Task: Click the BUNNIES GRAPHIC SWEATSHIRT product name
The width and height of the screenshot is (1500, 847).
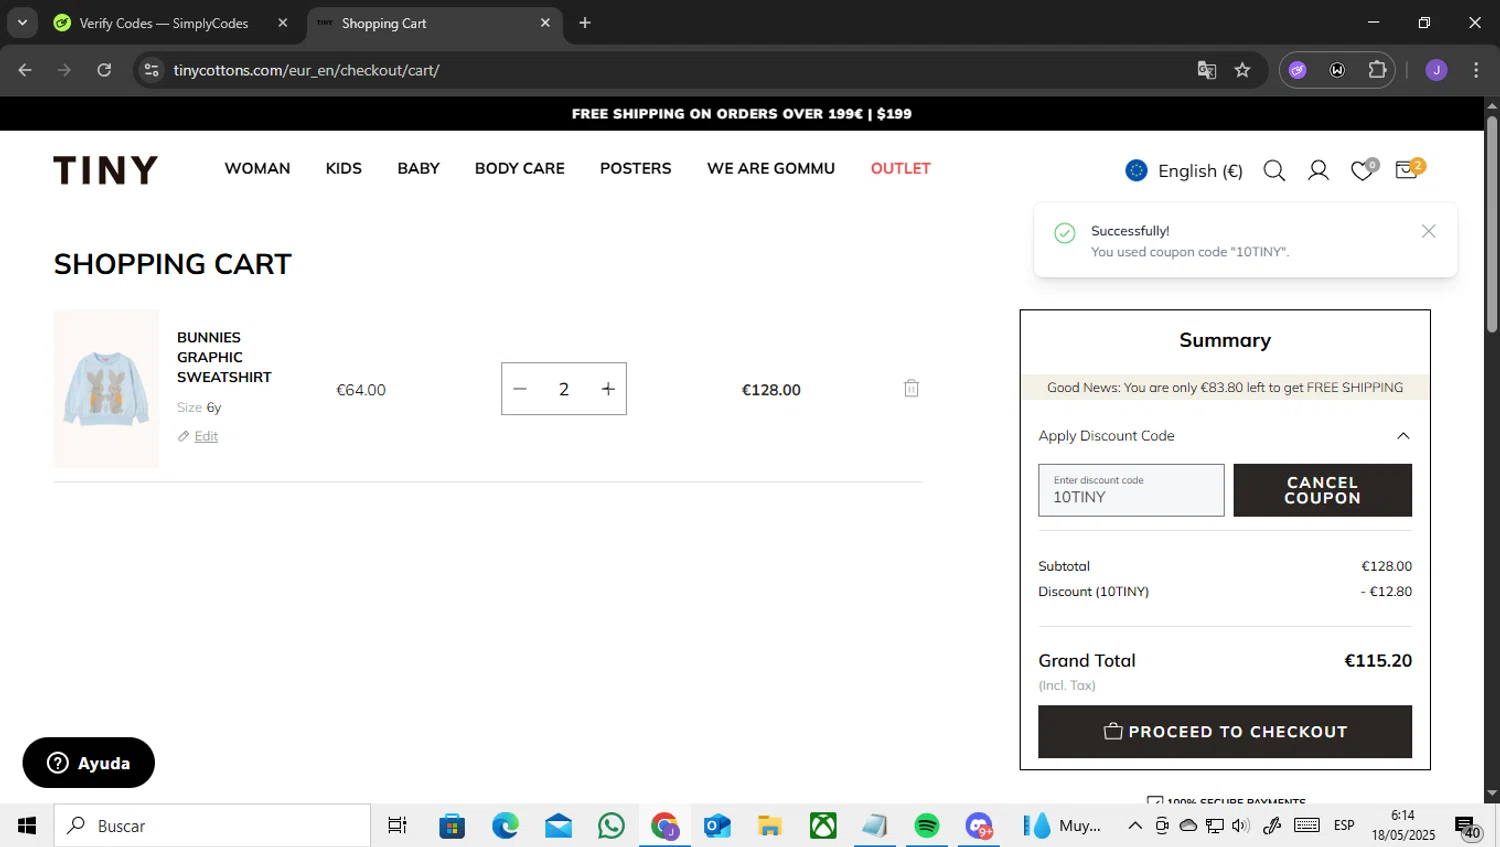Action: click(224, 357)
